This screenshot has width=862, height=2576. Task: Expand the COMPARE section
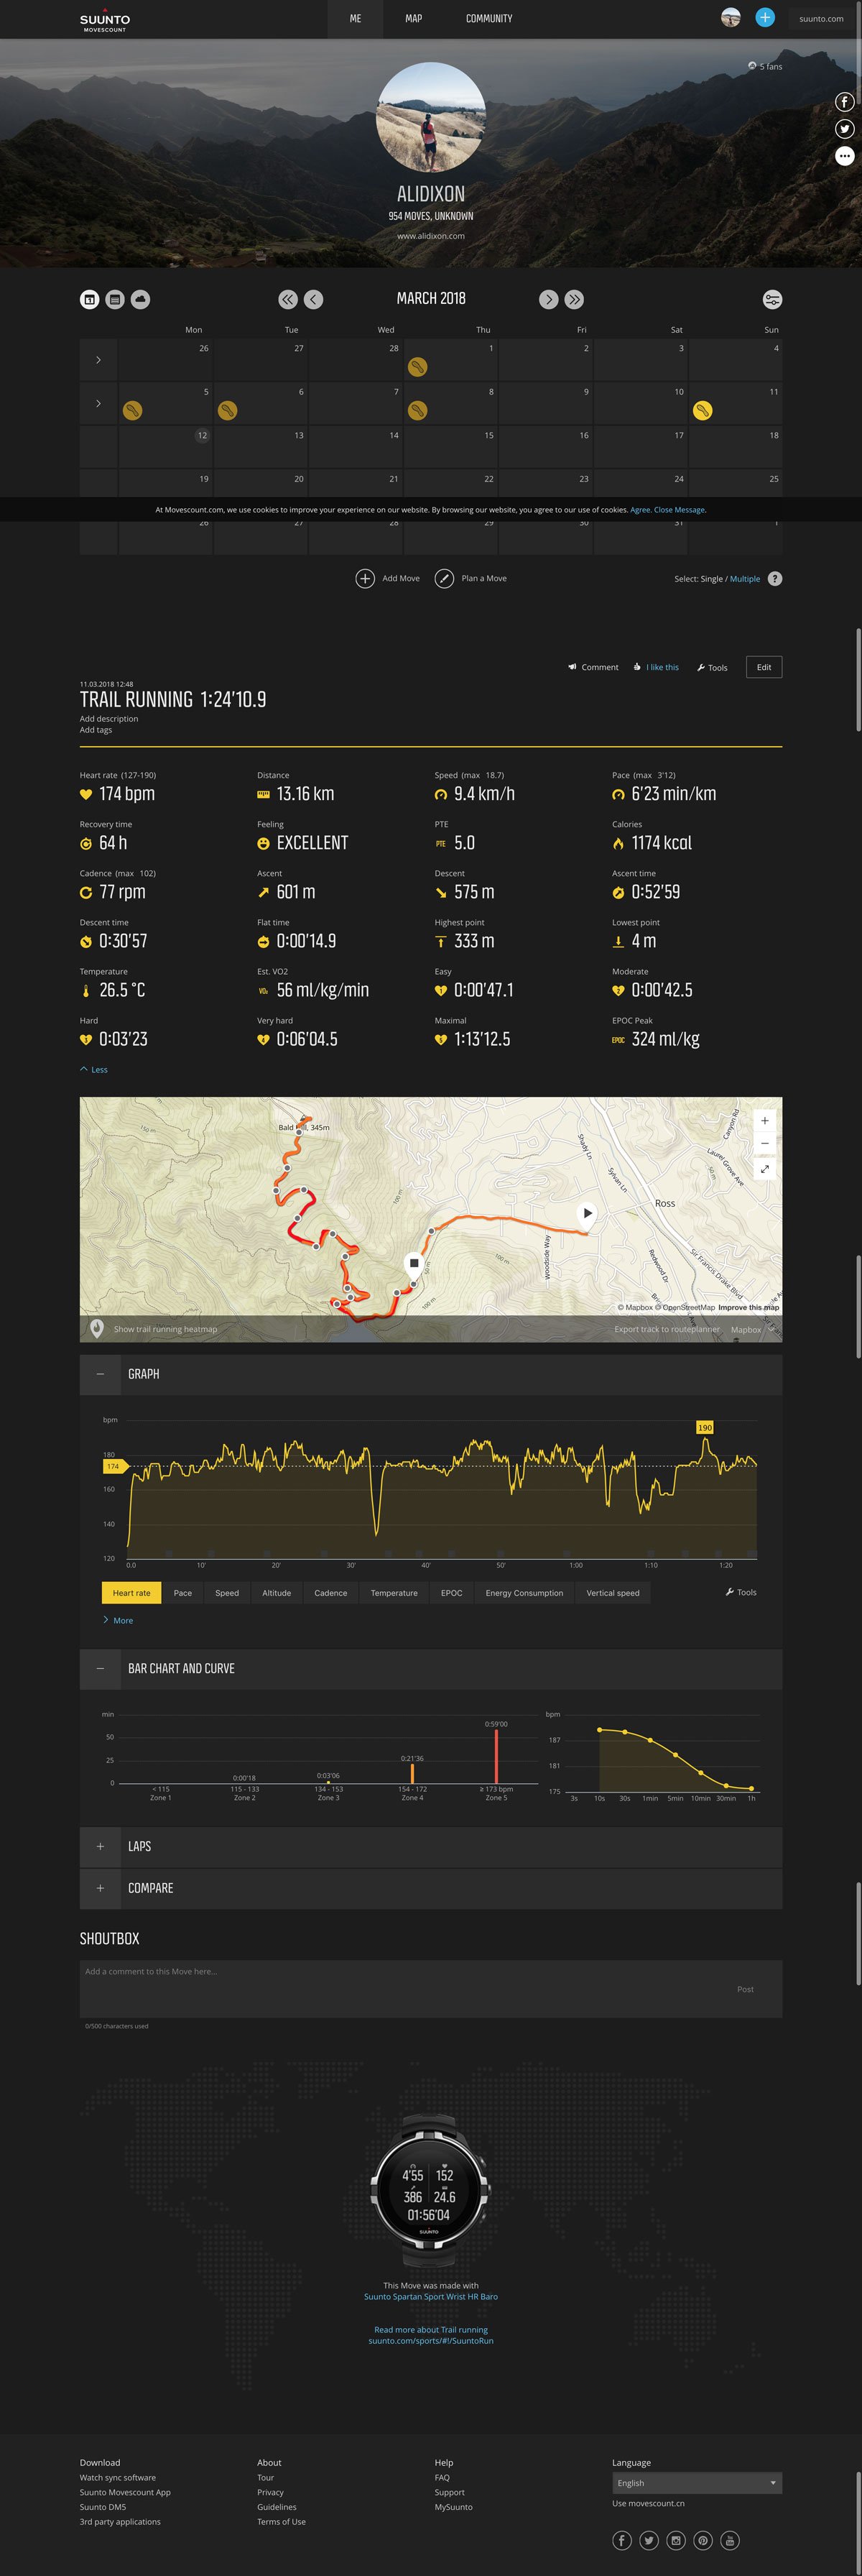(100, 1888)
